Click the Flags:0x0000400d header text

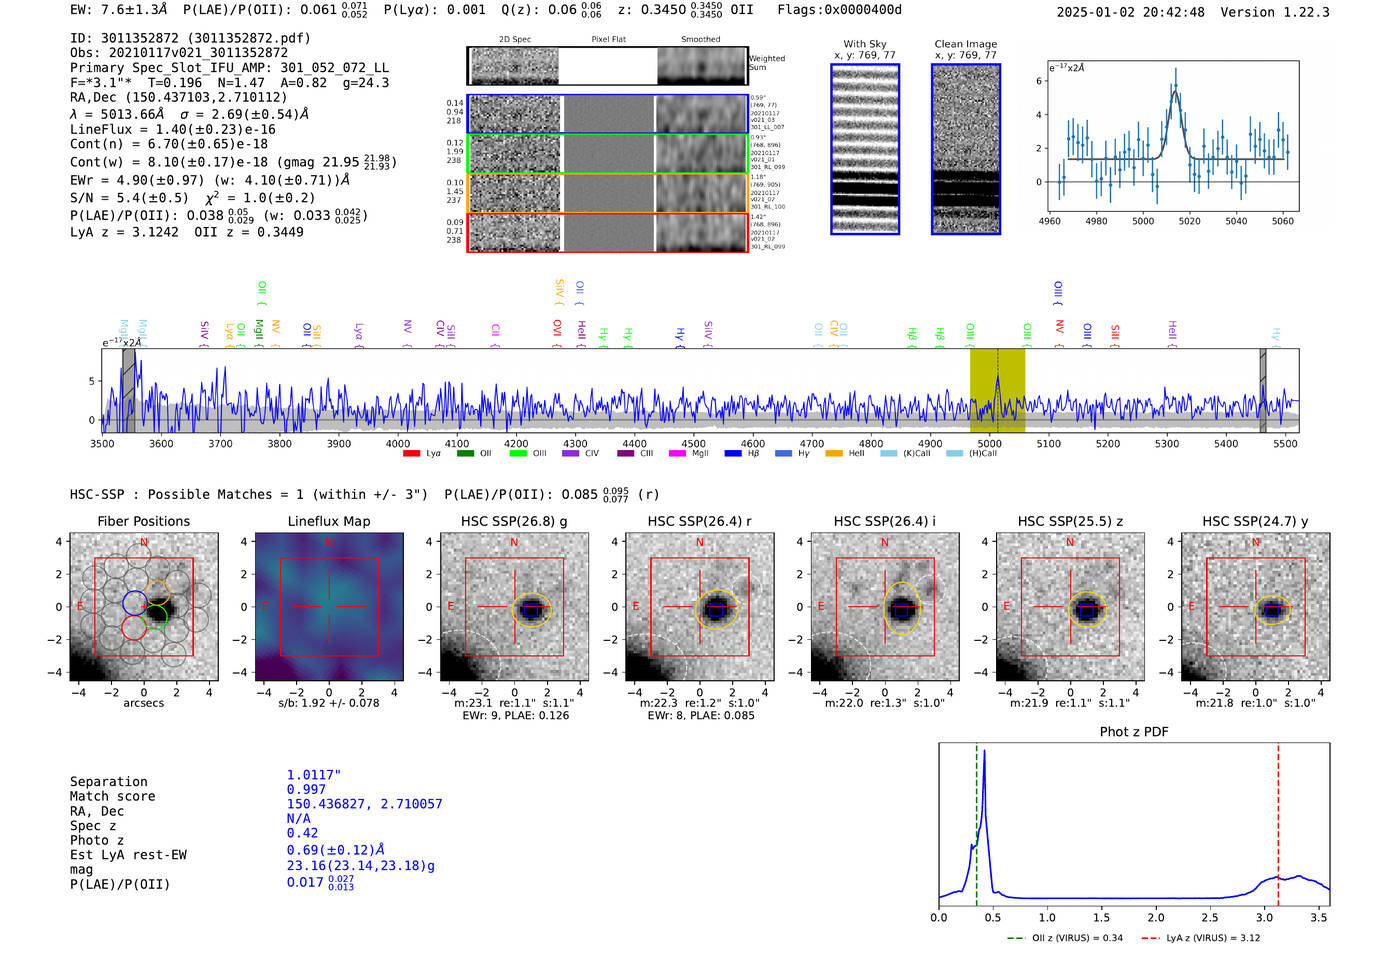coord(839,10)
